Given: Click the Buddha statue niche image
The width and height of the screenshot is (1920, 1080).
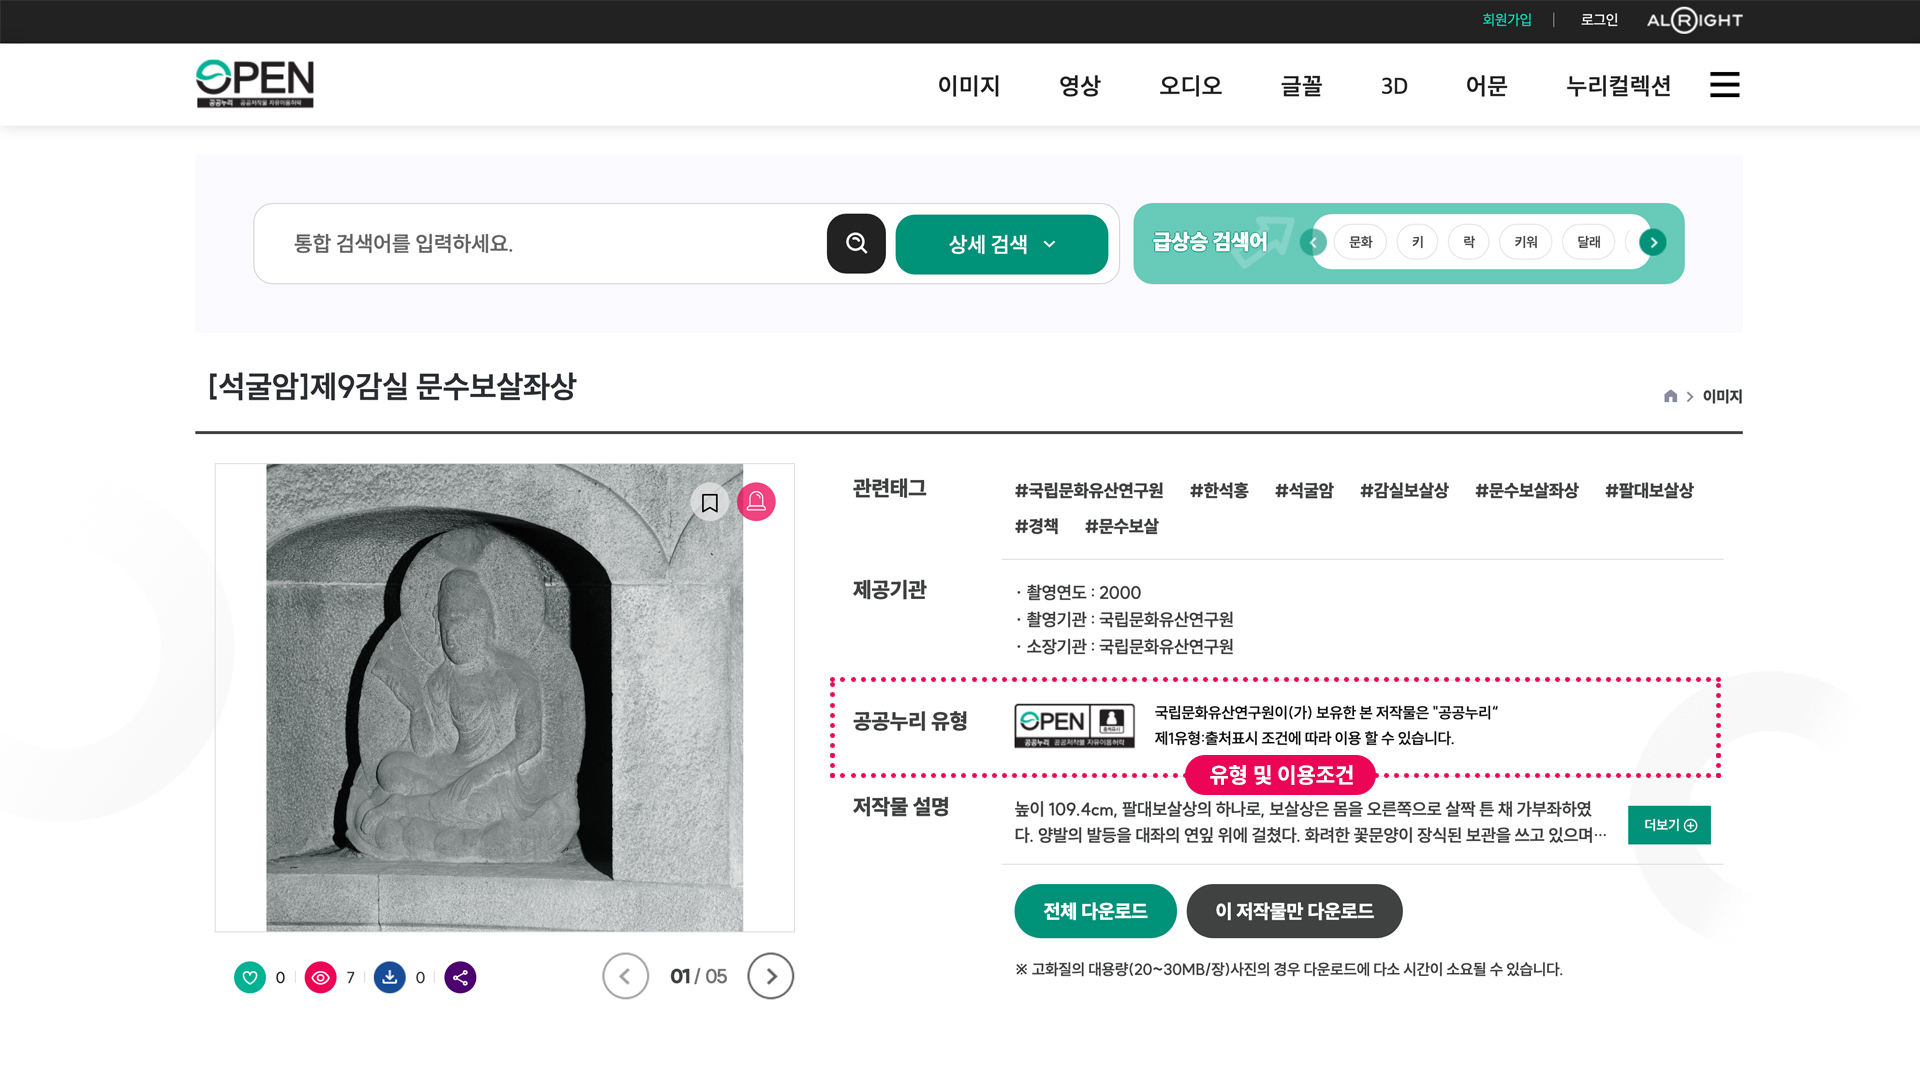Looking at the screenshot, I should [x=505, y=697].
